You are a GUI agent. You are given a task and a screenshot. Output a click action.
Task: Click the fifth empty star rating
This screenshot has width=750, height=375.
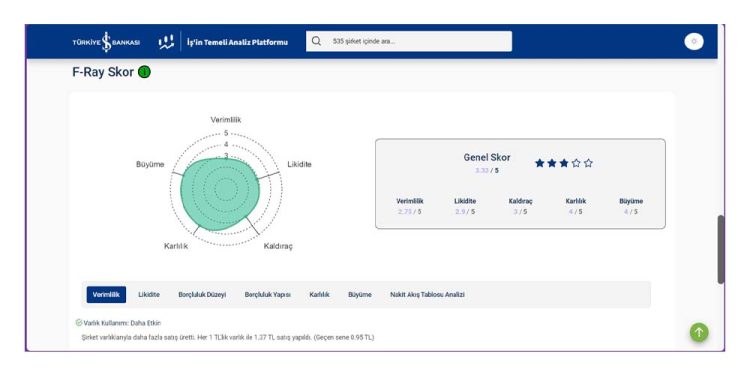click(588, 163)
